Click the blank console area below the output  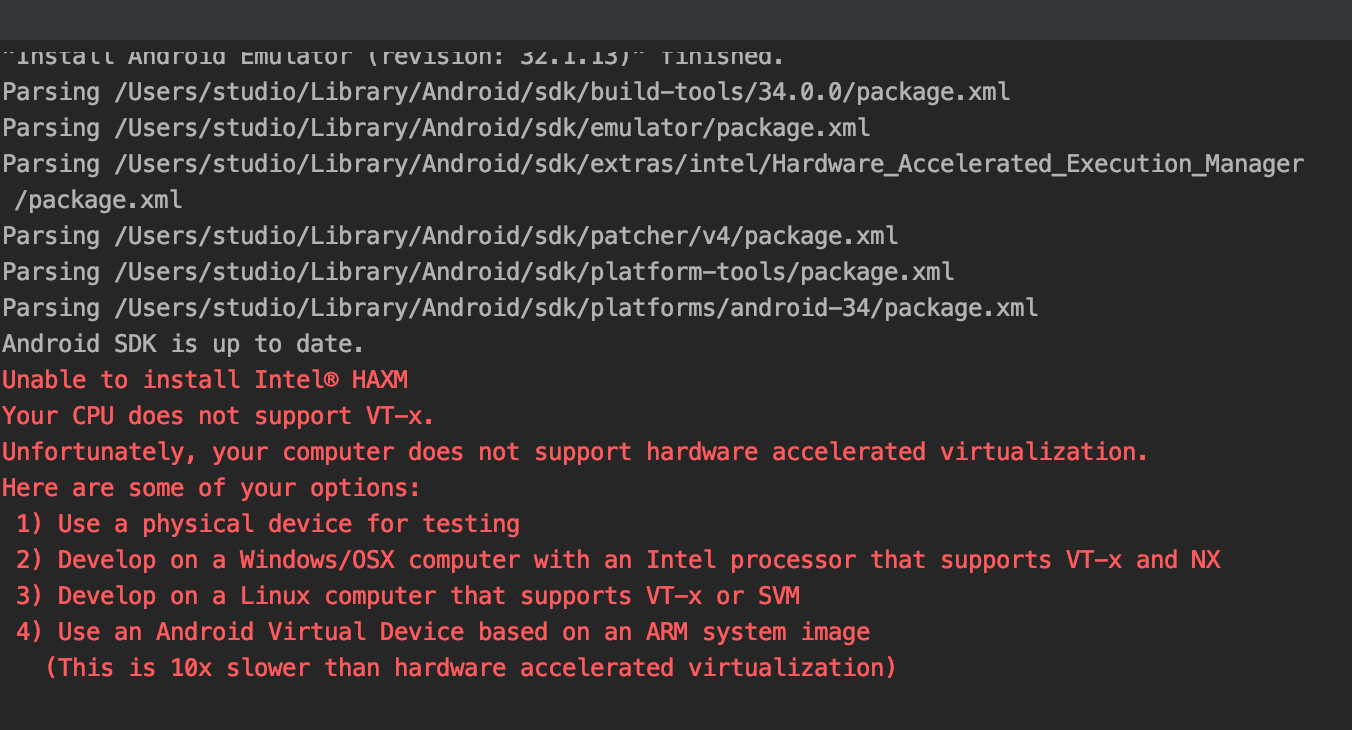pos(676,705)
